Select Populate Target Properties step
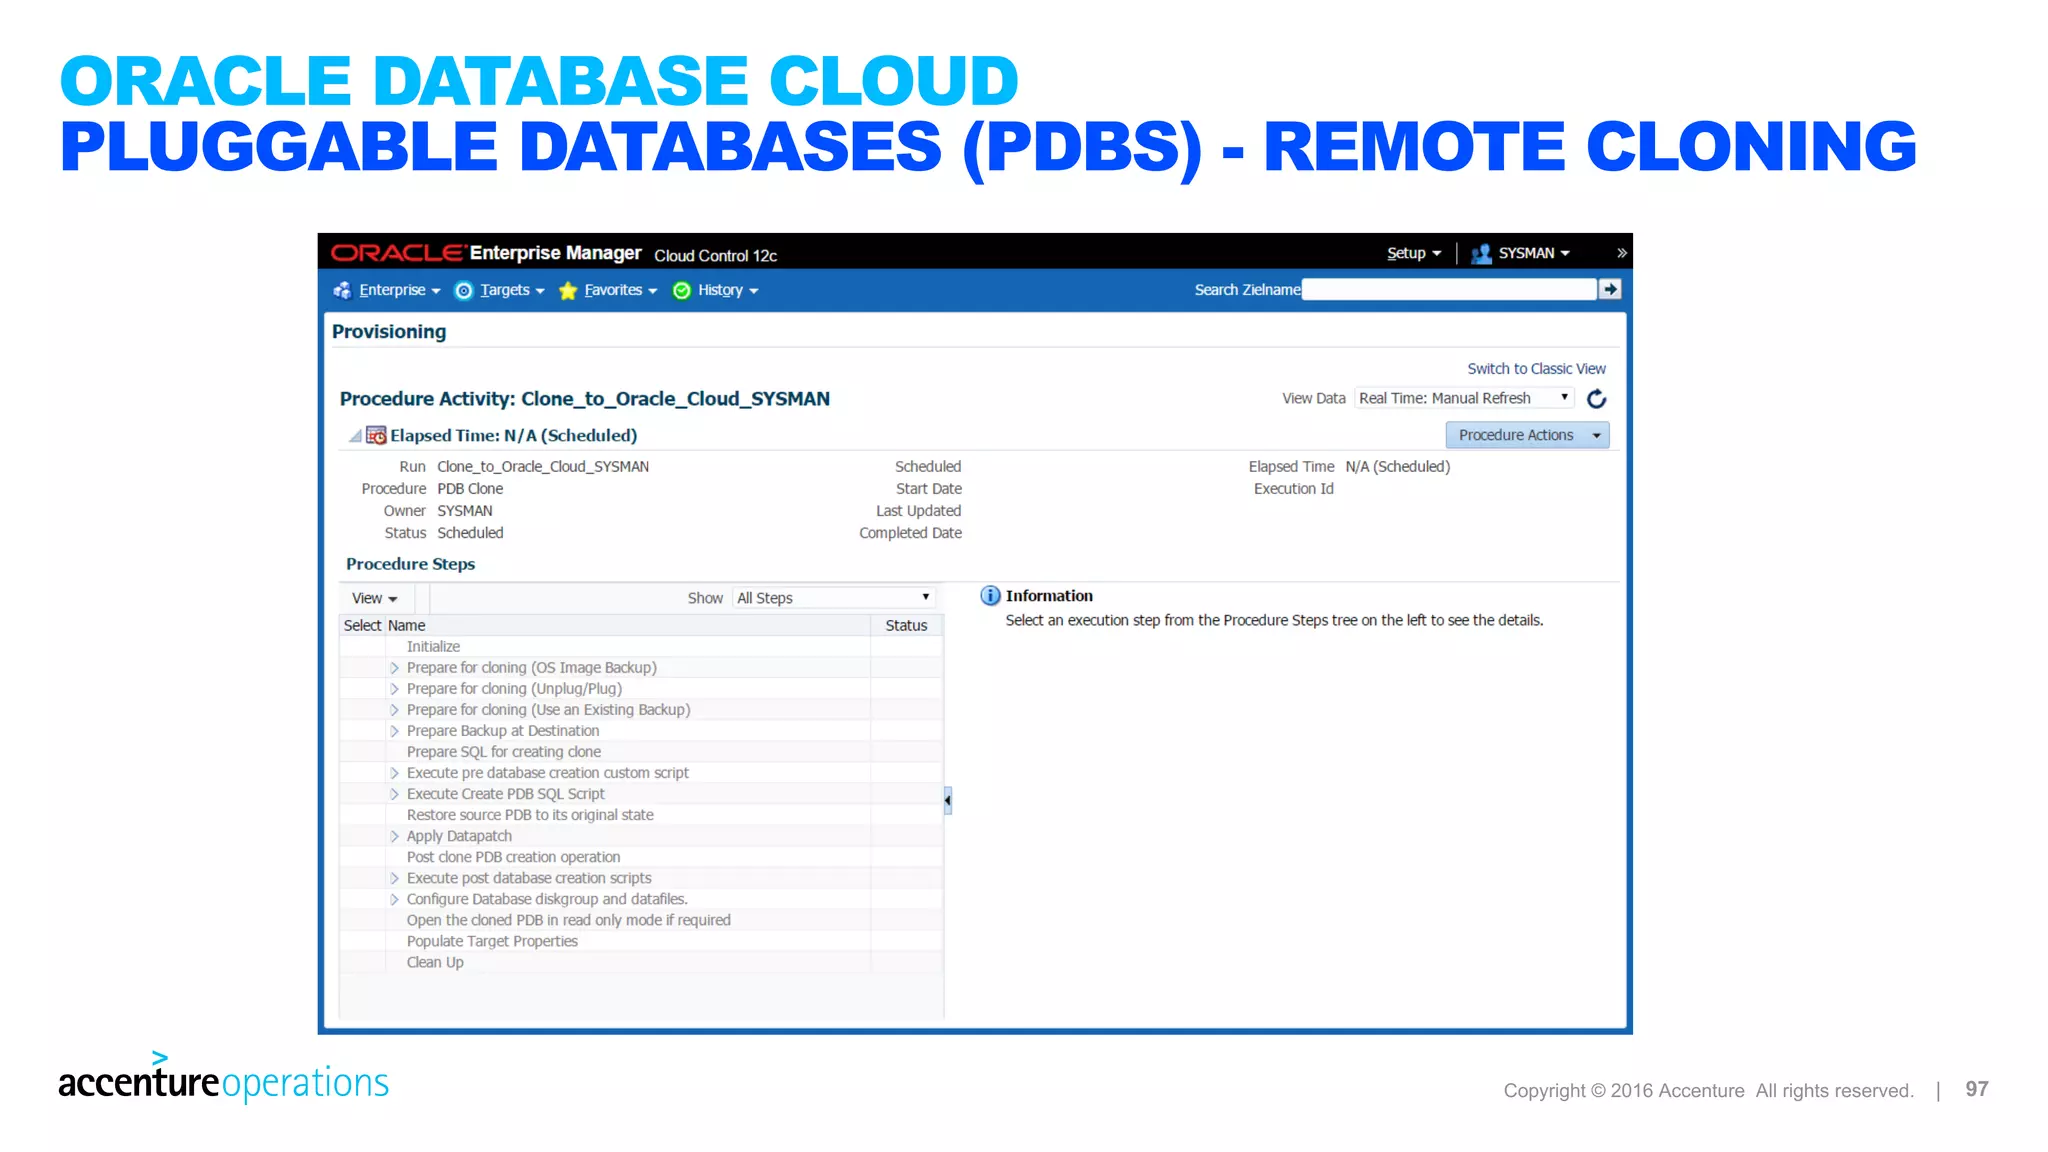This screenshot has height=1152, width=2048. click(x=492, y=941)
